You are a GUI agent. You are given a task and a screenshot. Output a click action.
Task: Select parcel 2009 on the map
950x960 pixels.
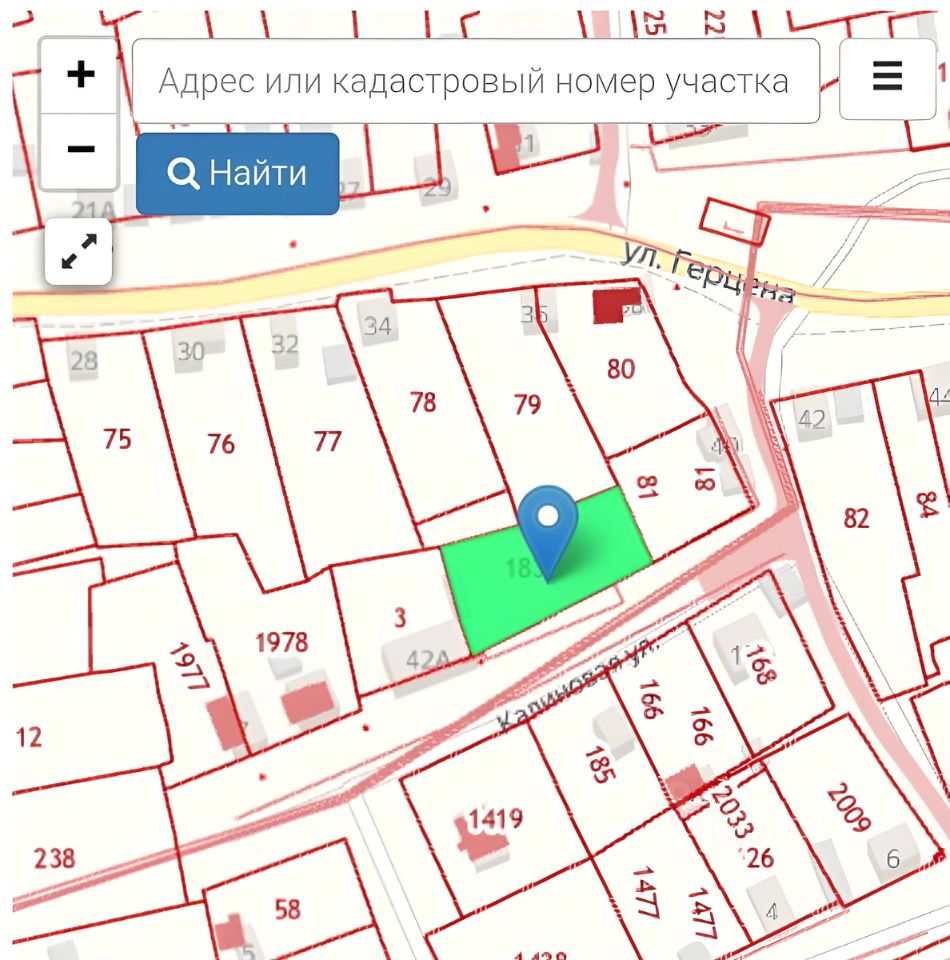point(848,808)
